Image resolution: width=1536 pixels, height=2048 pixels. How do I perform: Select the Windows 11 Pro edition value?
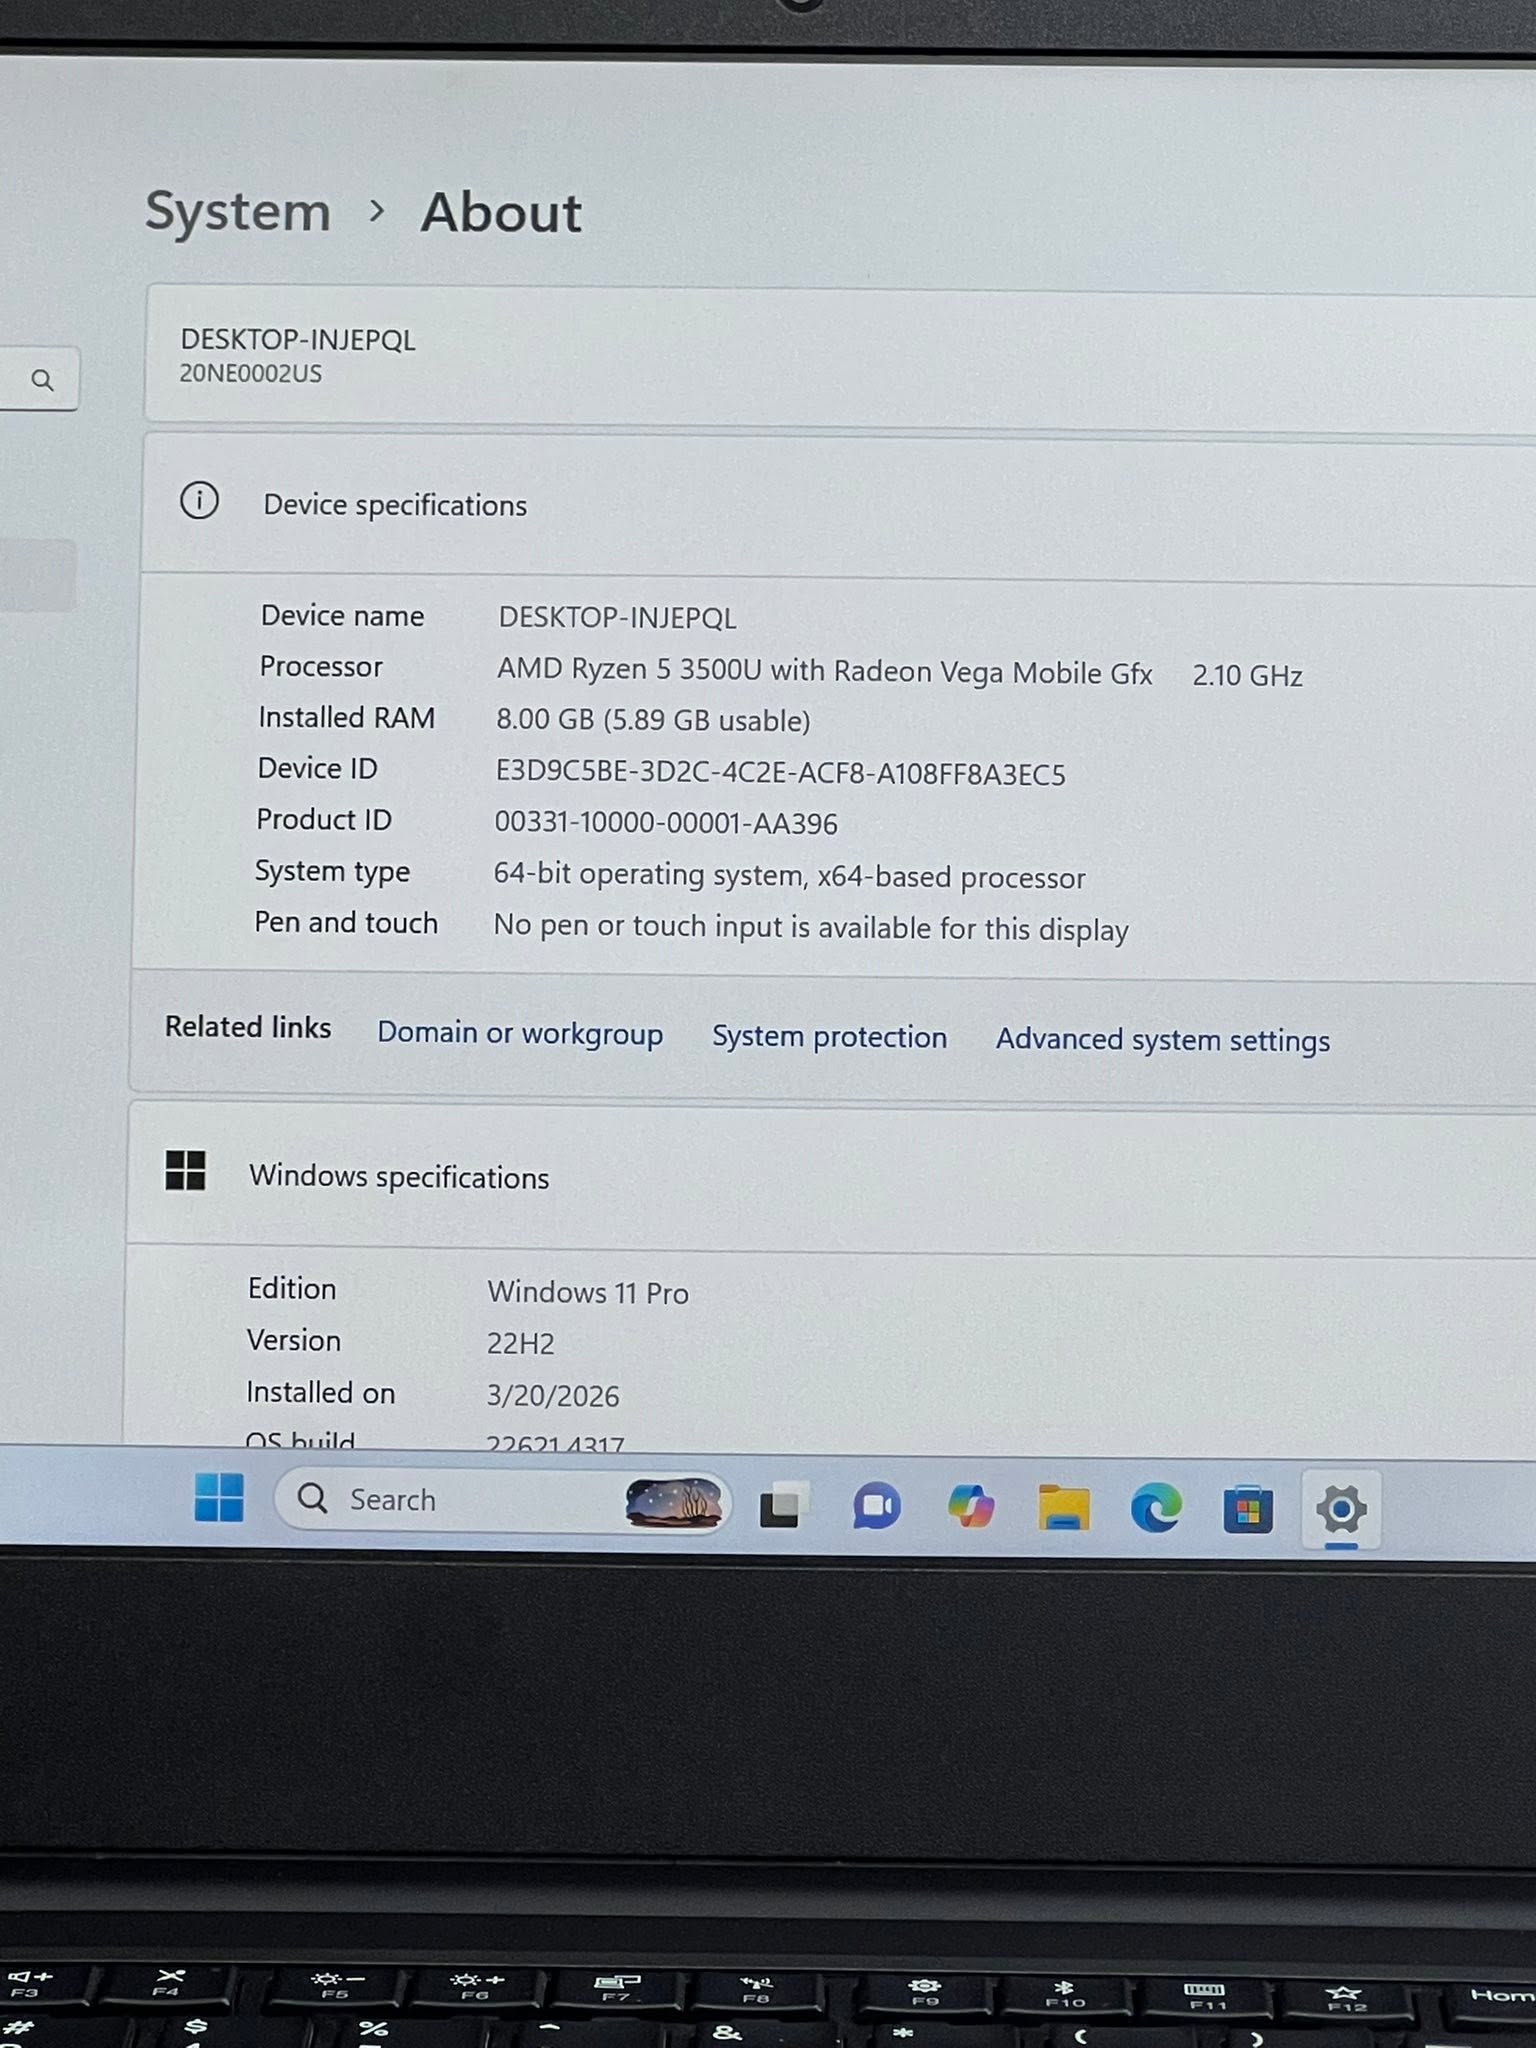(588, 1292)
